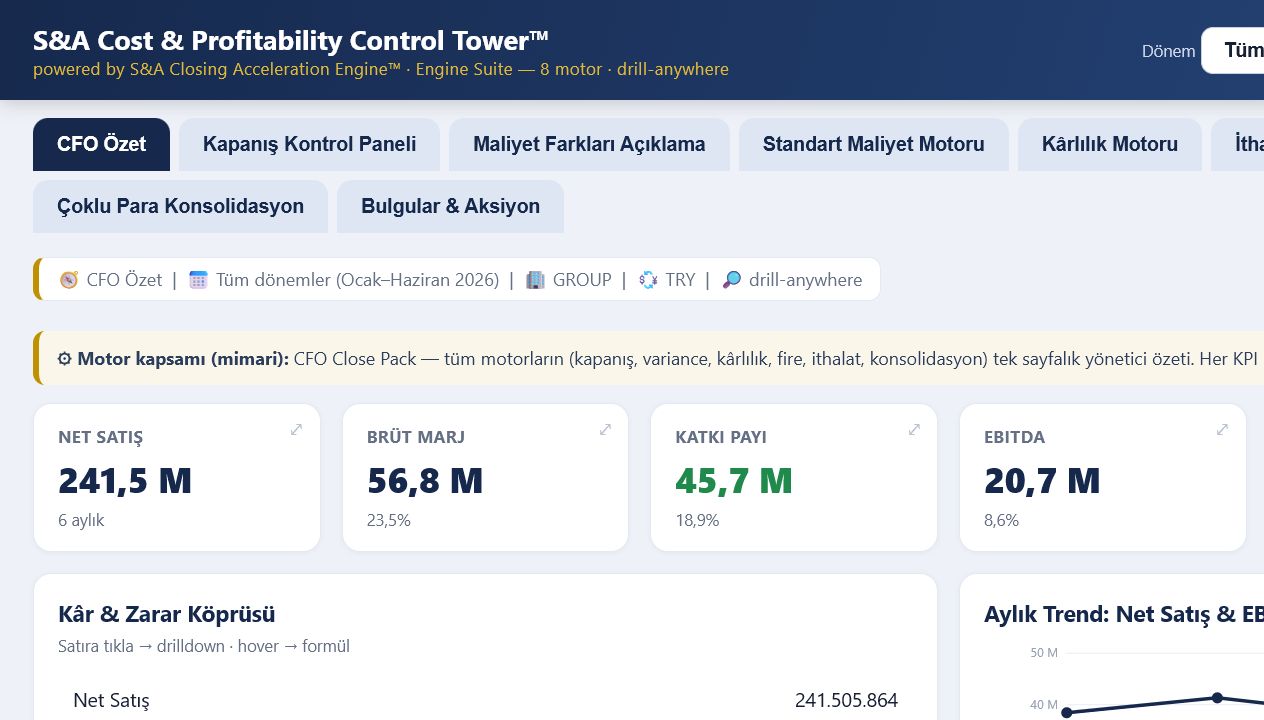Open the Maliyet Farkları Açıklama tab
This screenshot has height=720, width=1264.
589,144
